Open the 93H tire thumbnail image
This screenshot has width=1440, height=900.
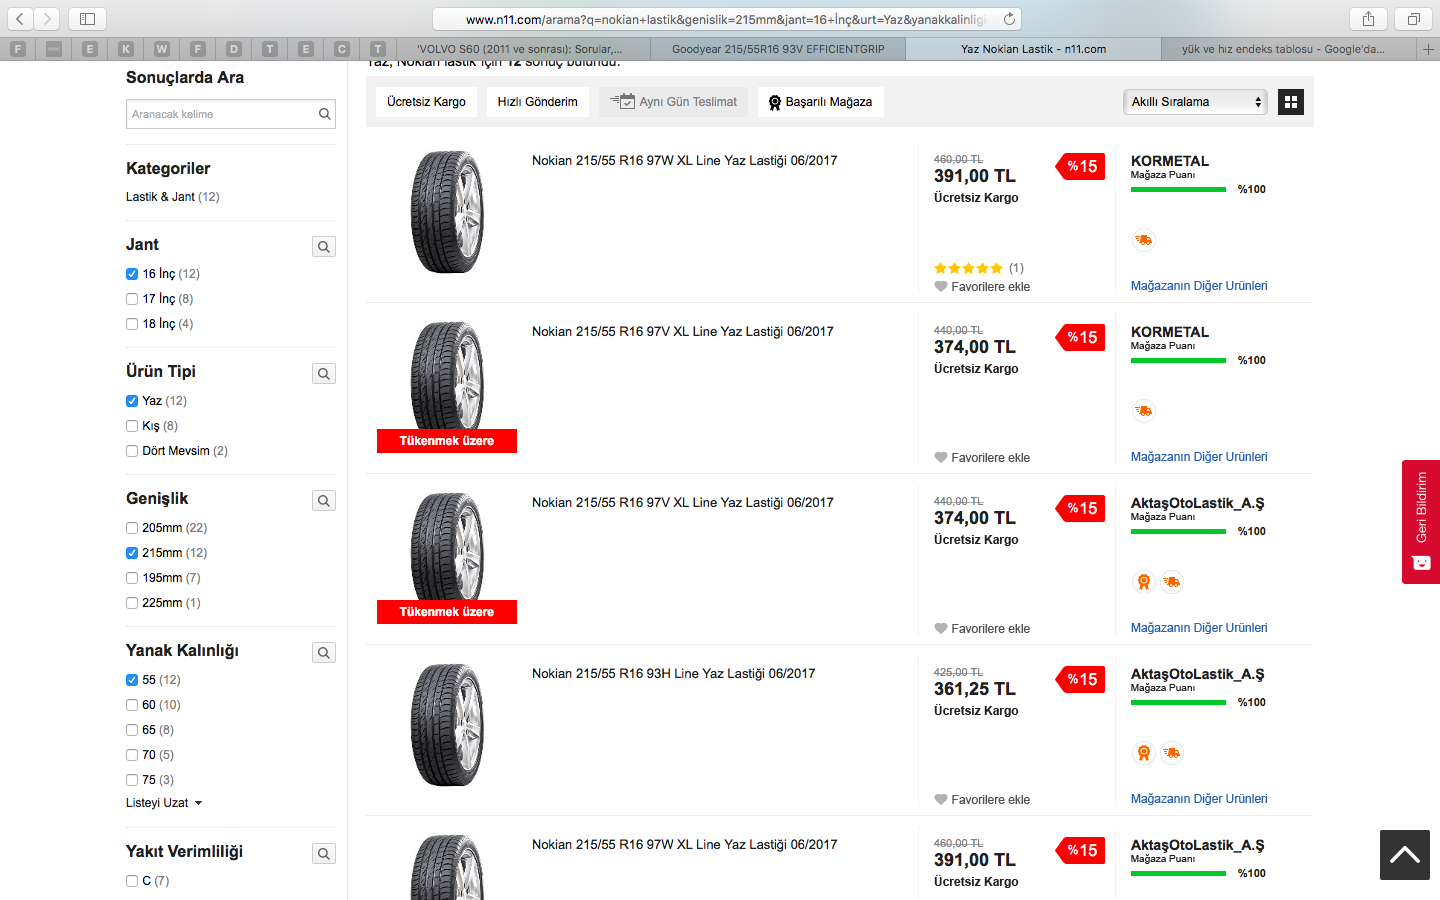[x=447, y=725]
